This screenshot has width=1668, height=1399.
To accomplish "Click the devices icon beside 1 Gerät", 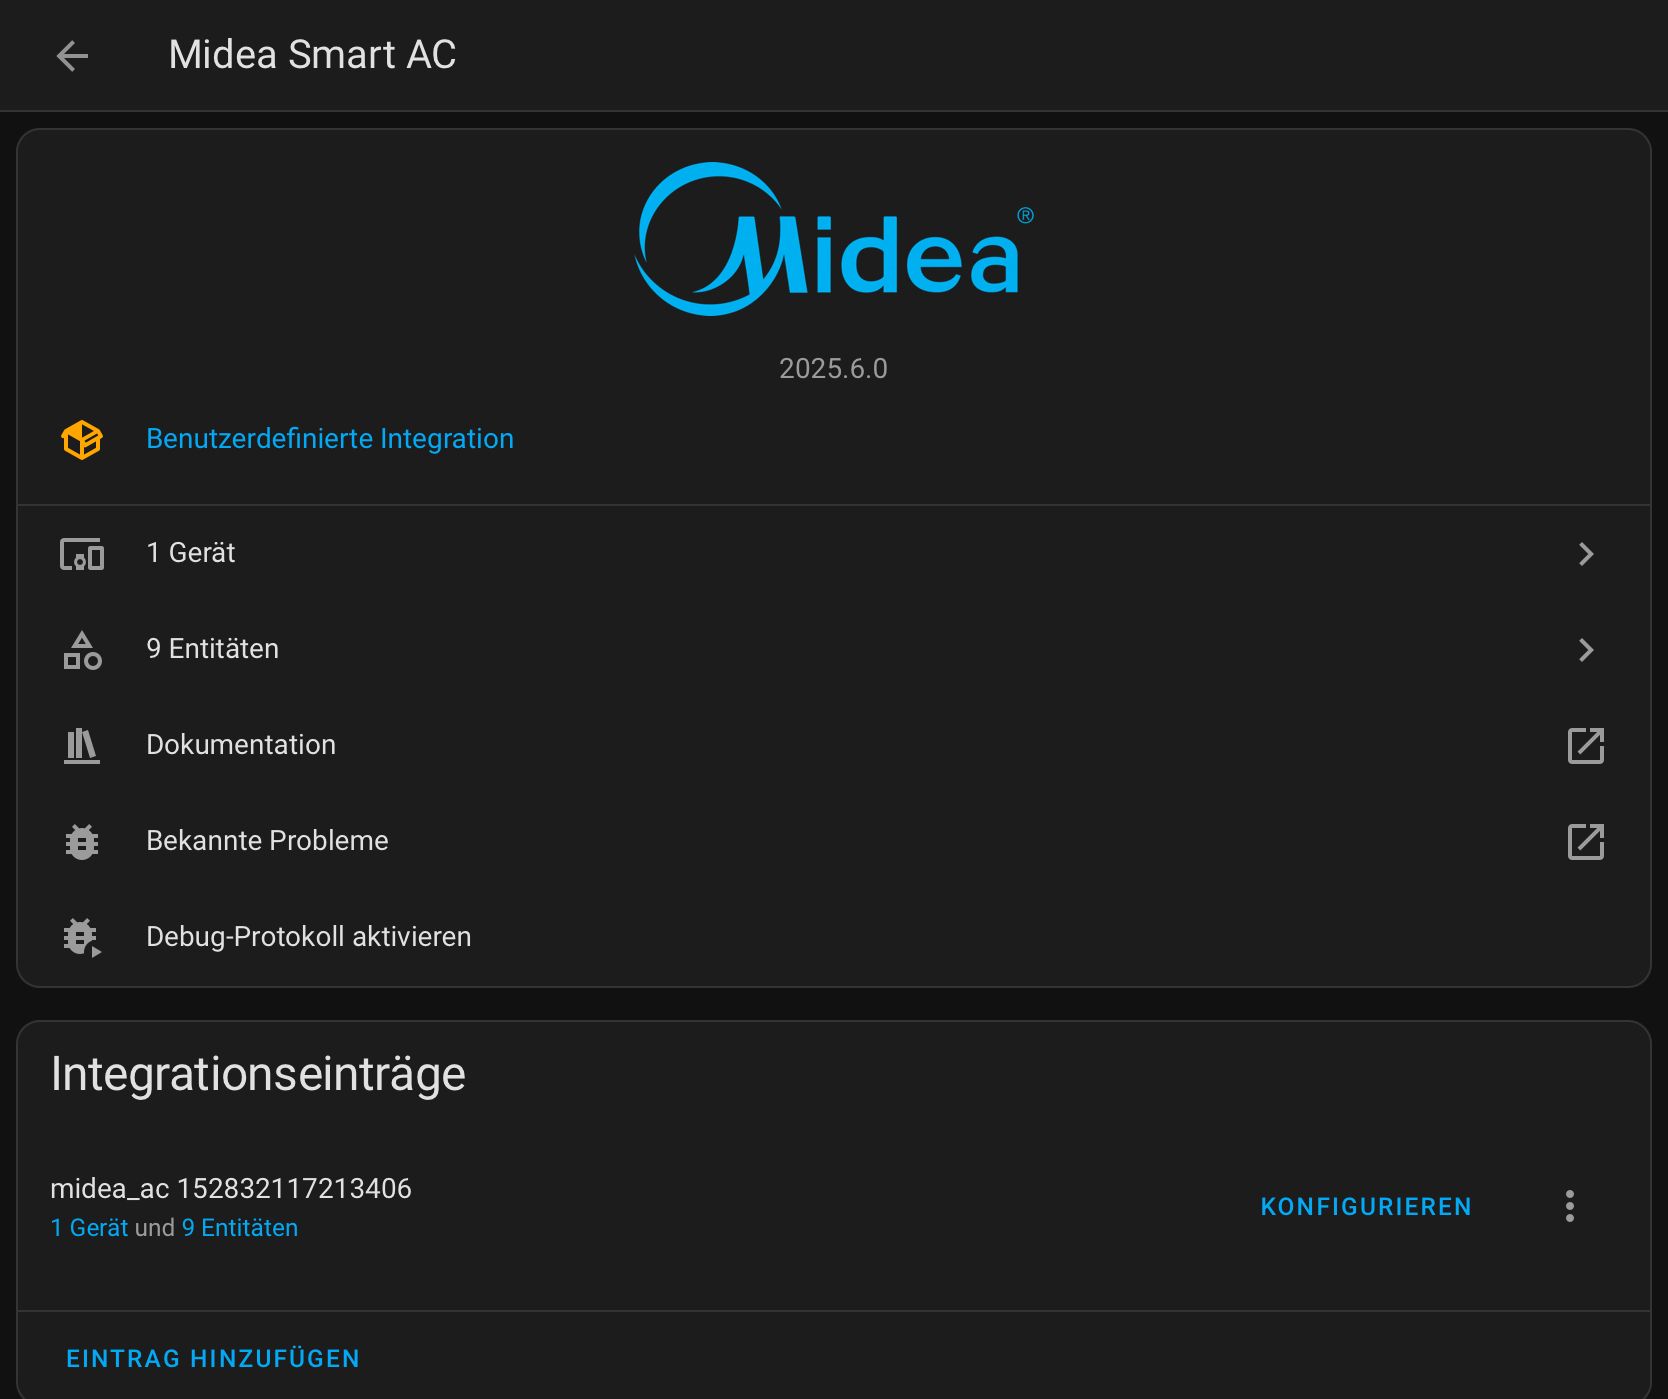I will pyautogui.click(x=82, y=554).
